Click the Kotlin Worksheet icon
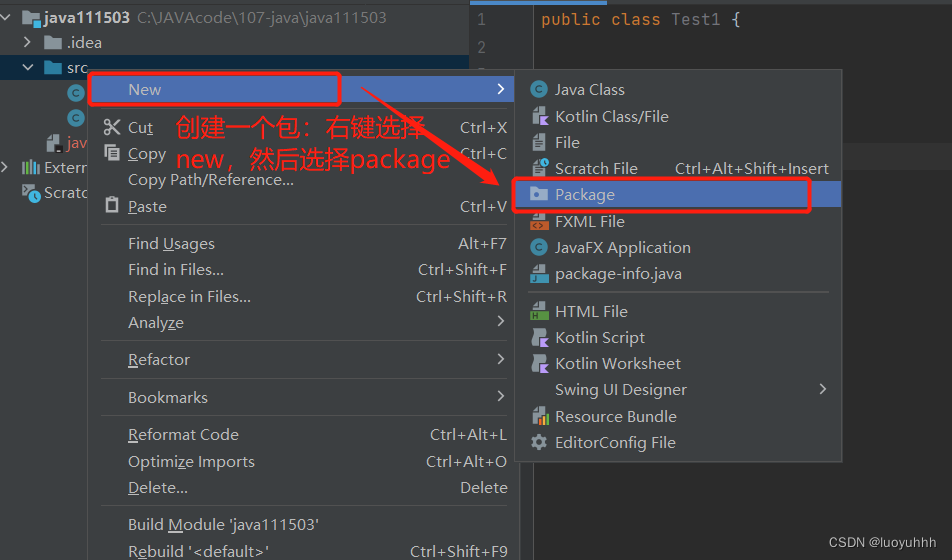952x560 pixels. tap(540, 364)
